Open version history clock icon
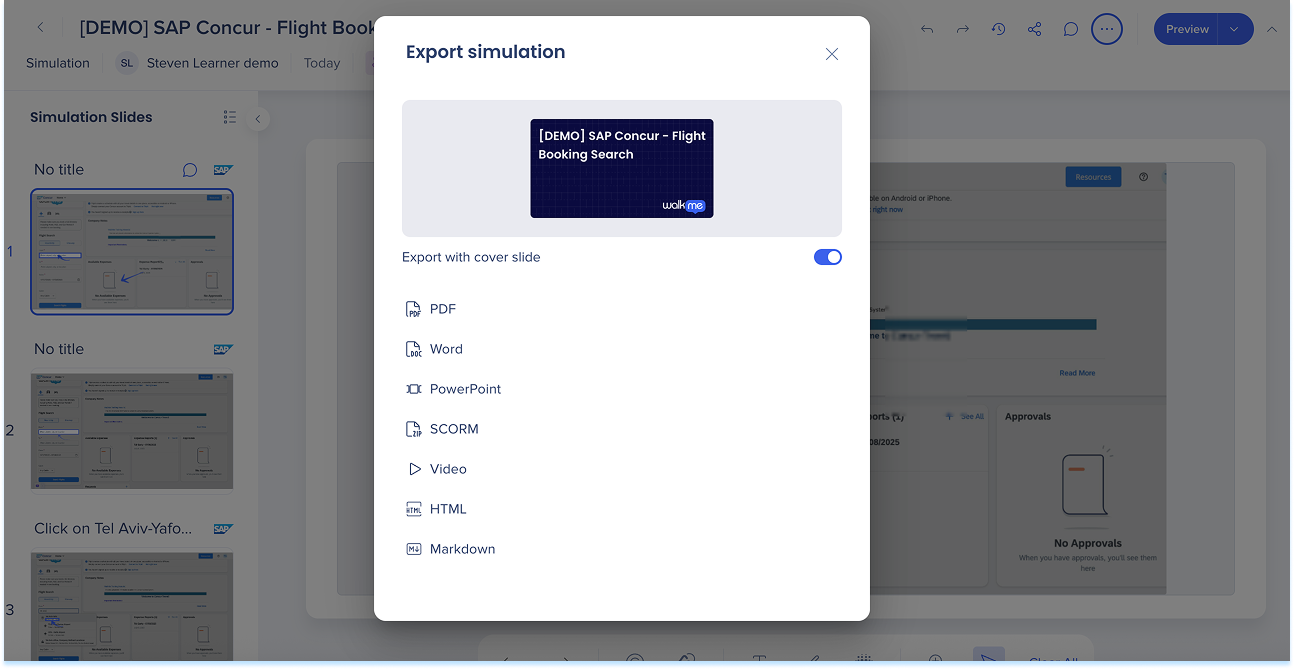 [998, 29]
